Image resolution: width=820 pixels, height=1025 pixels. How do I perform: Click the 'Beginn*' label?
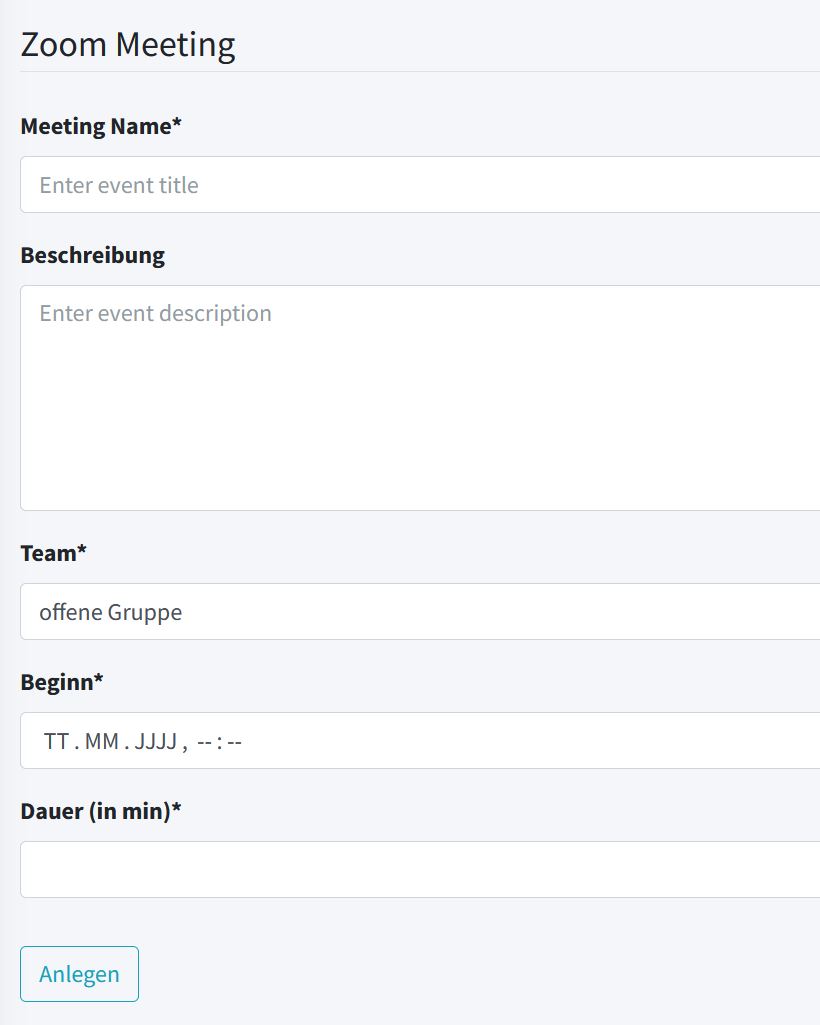pyautogui.click(x=62, y=682)
